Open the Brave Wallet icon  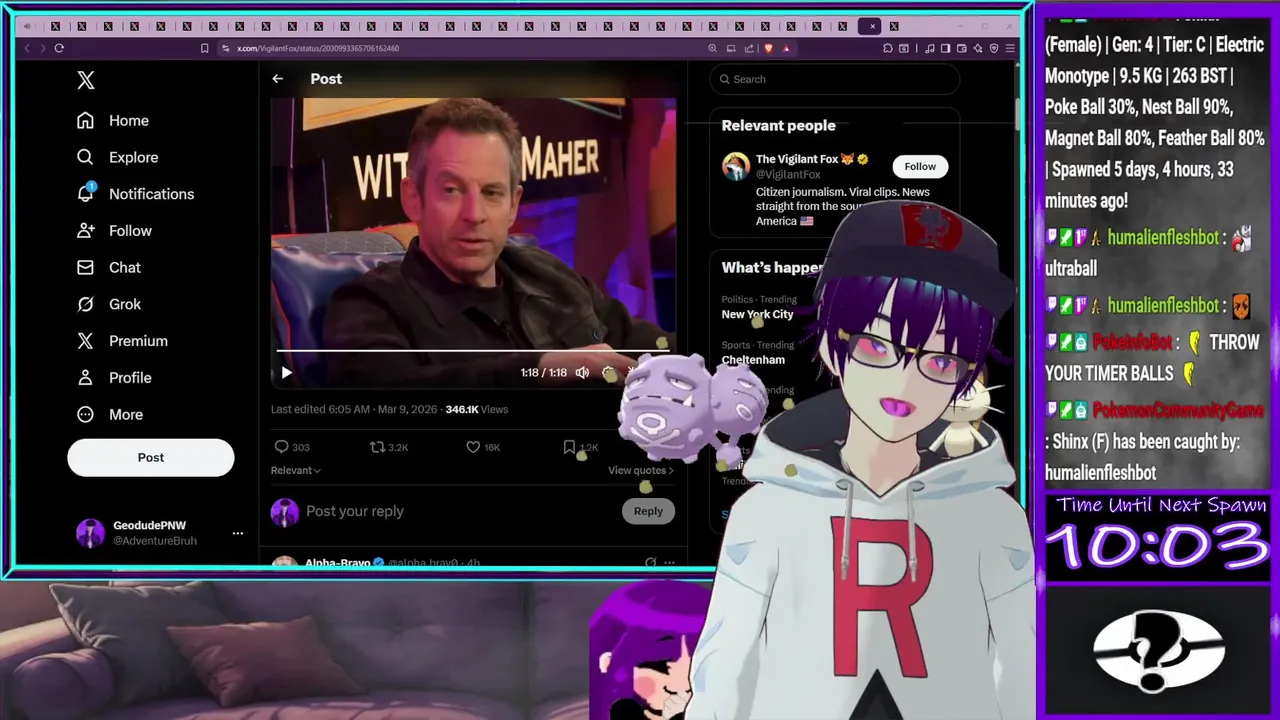[962, 48]
